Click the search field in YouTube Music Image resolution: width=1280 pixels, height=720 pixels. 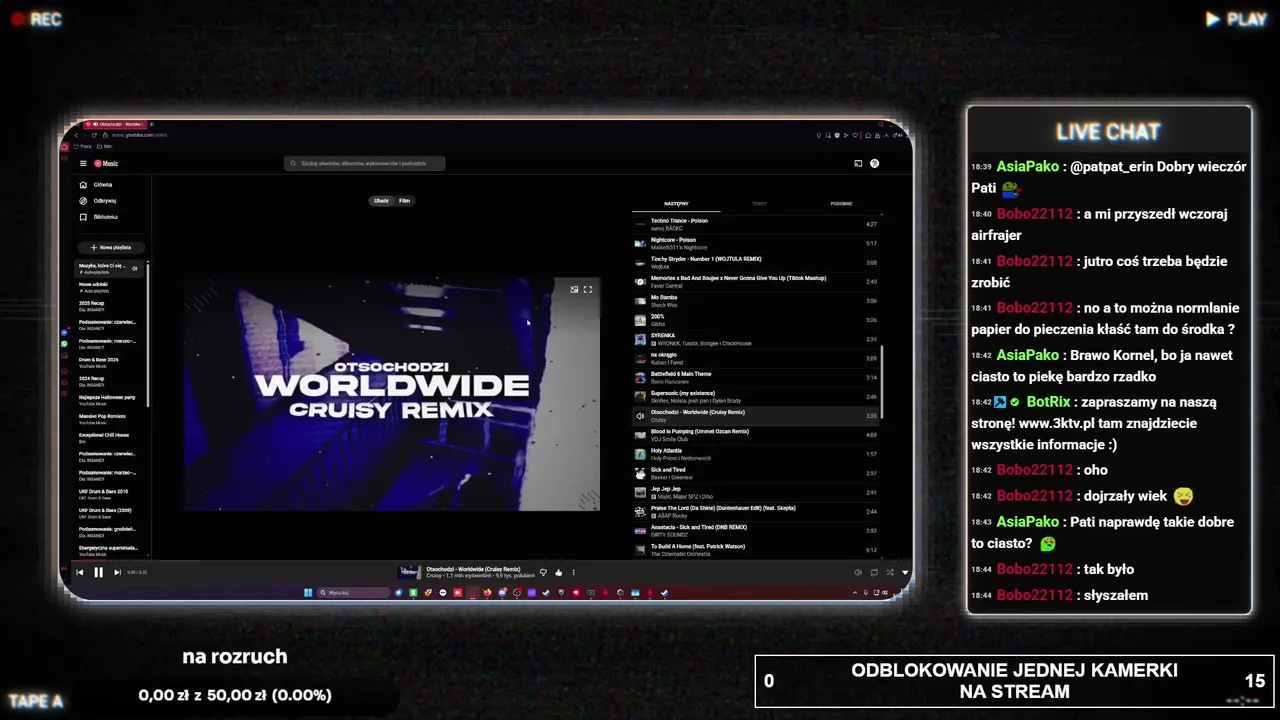[x=364, y=163]
